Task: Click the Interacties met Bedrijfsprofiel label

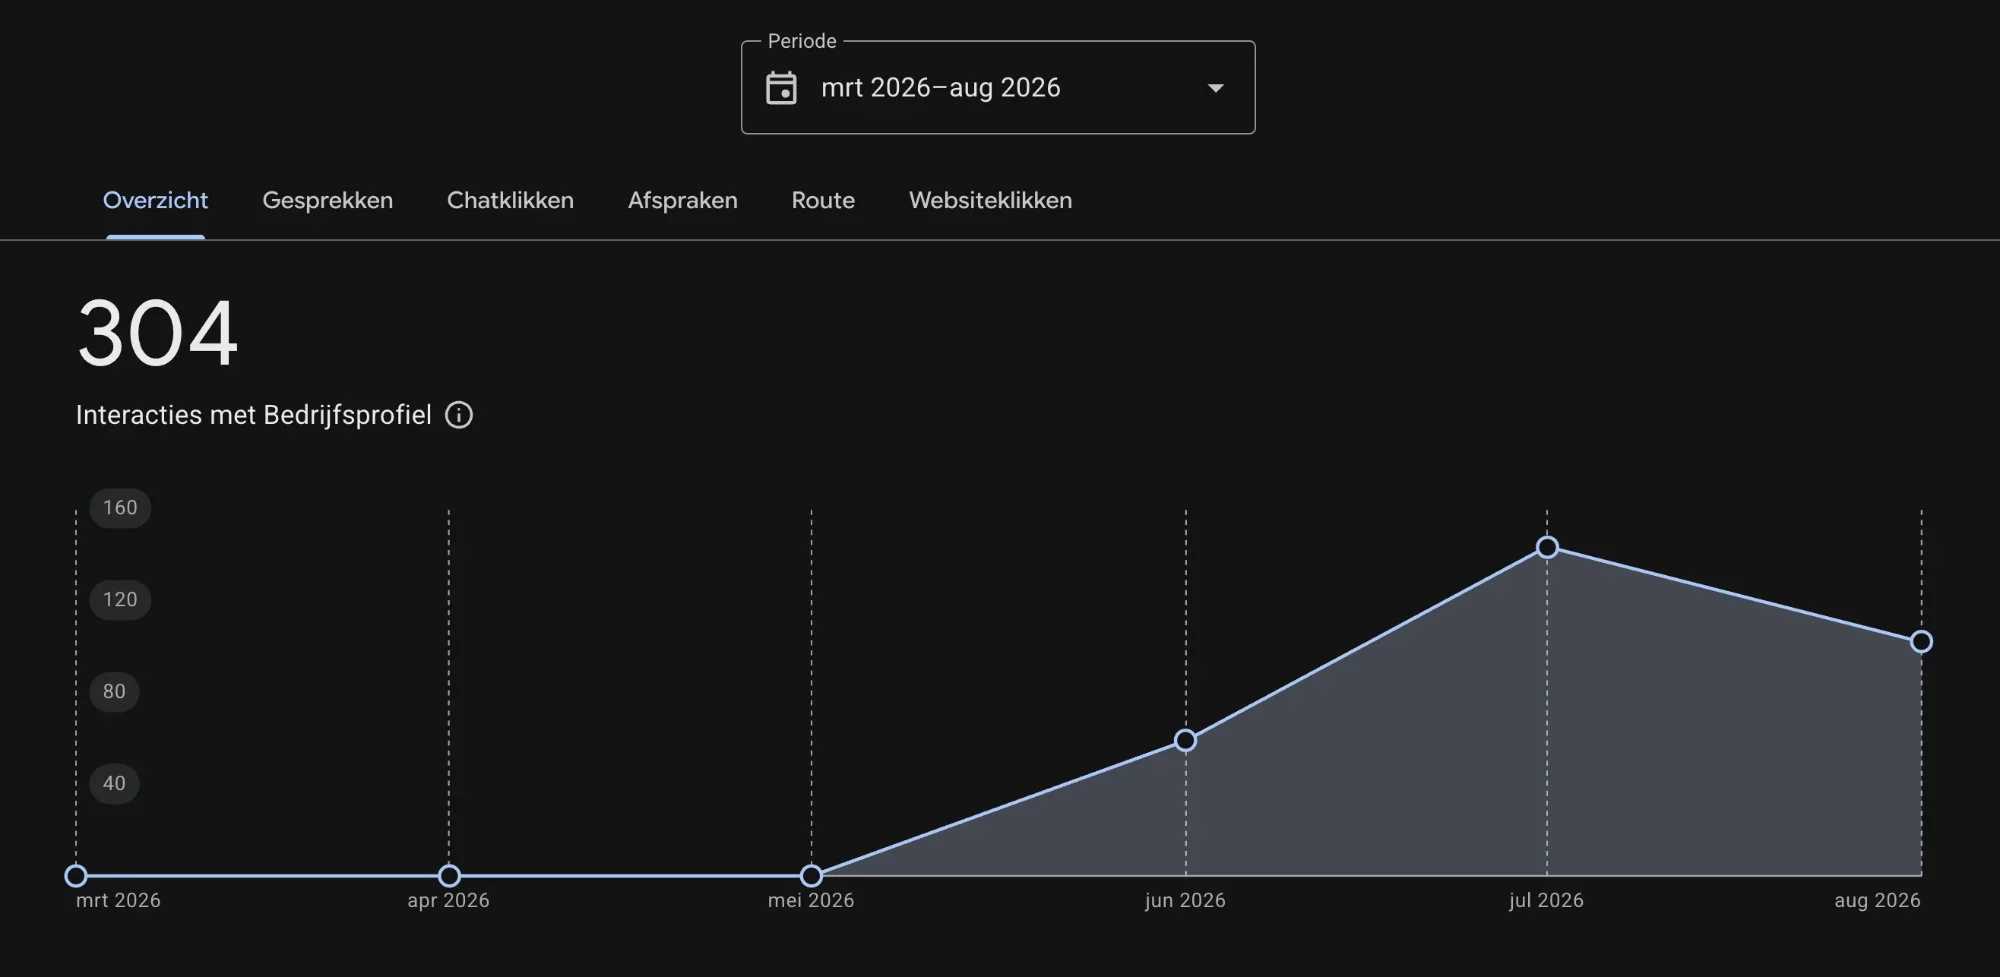Action: 254,415
